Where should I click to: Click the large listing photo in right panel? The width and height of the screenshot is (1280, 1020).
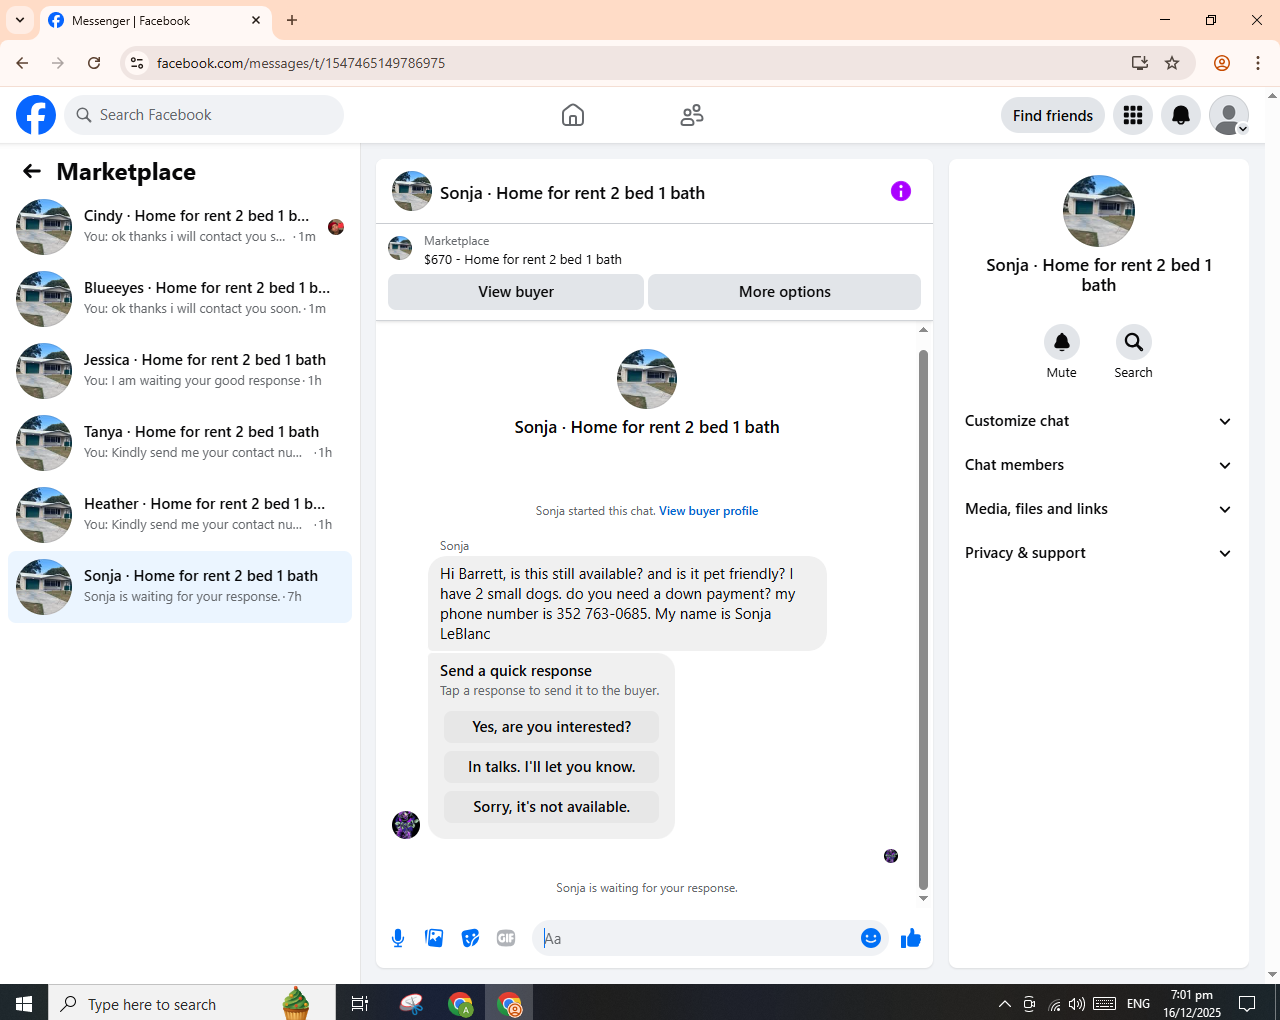(x=1099, y=211)
